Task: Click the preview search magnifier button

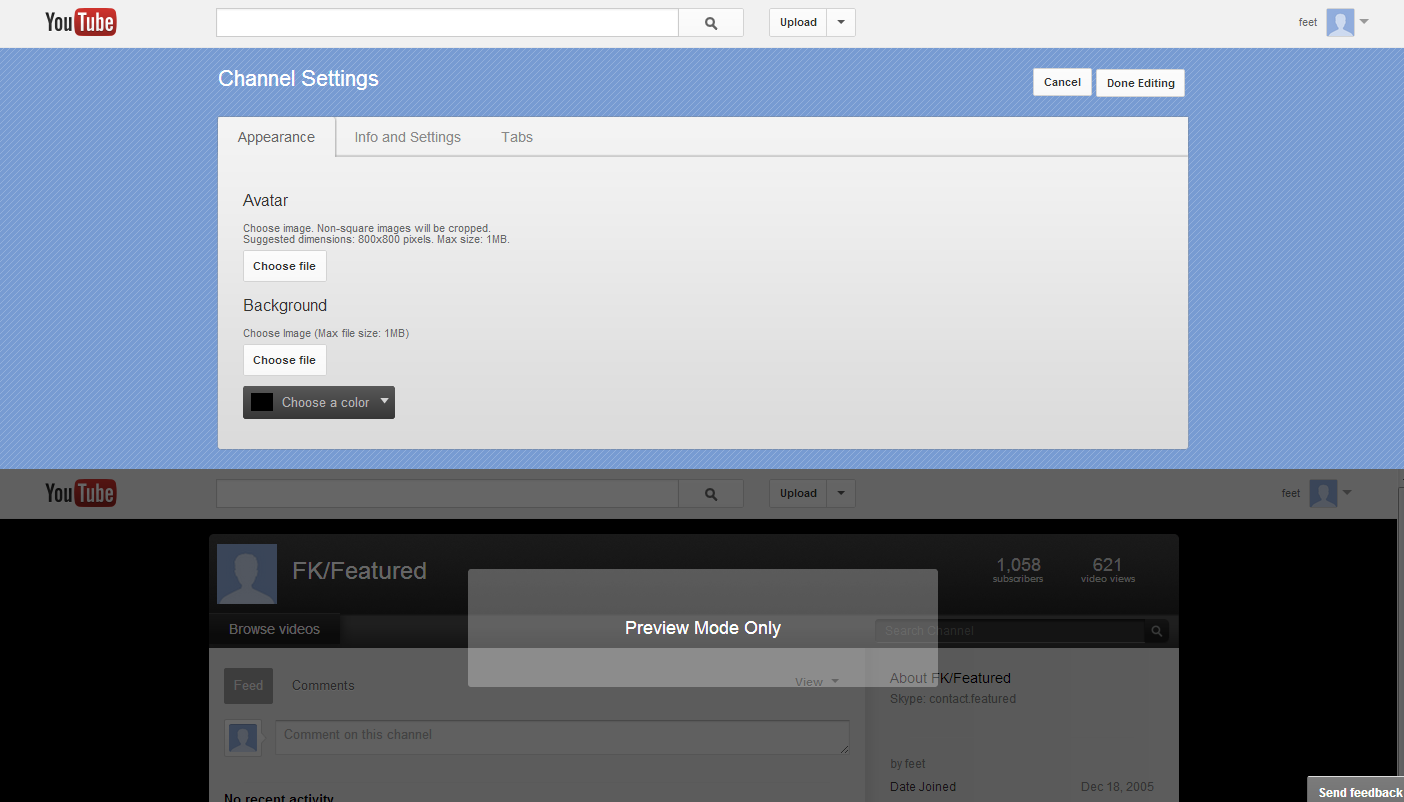Action: coord(711,494)
